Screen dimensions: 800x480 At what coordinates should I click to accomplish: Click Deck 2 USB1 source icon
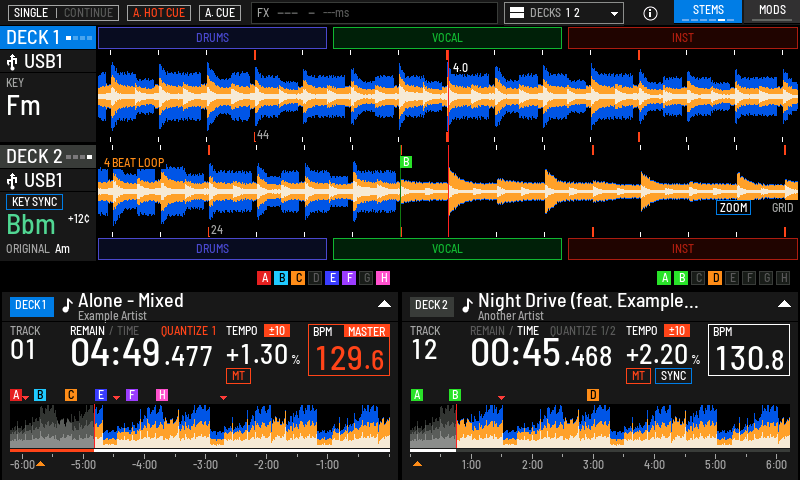12,181
